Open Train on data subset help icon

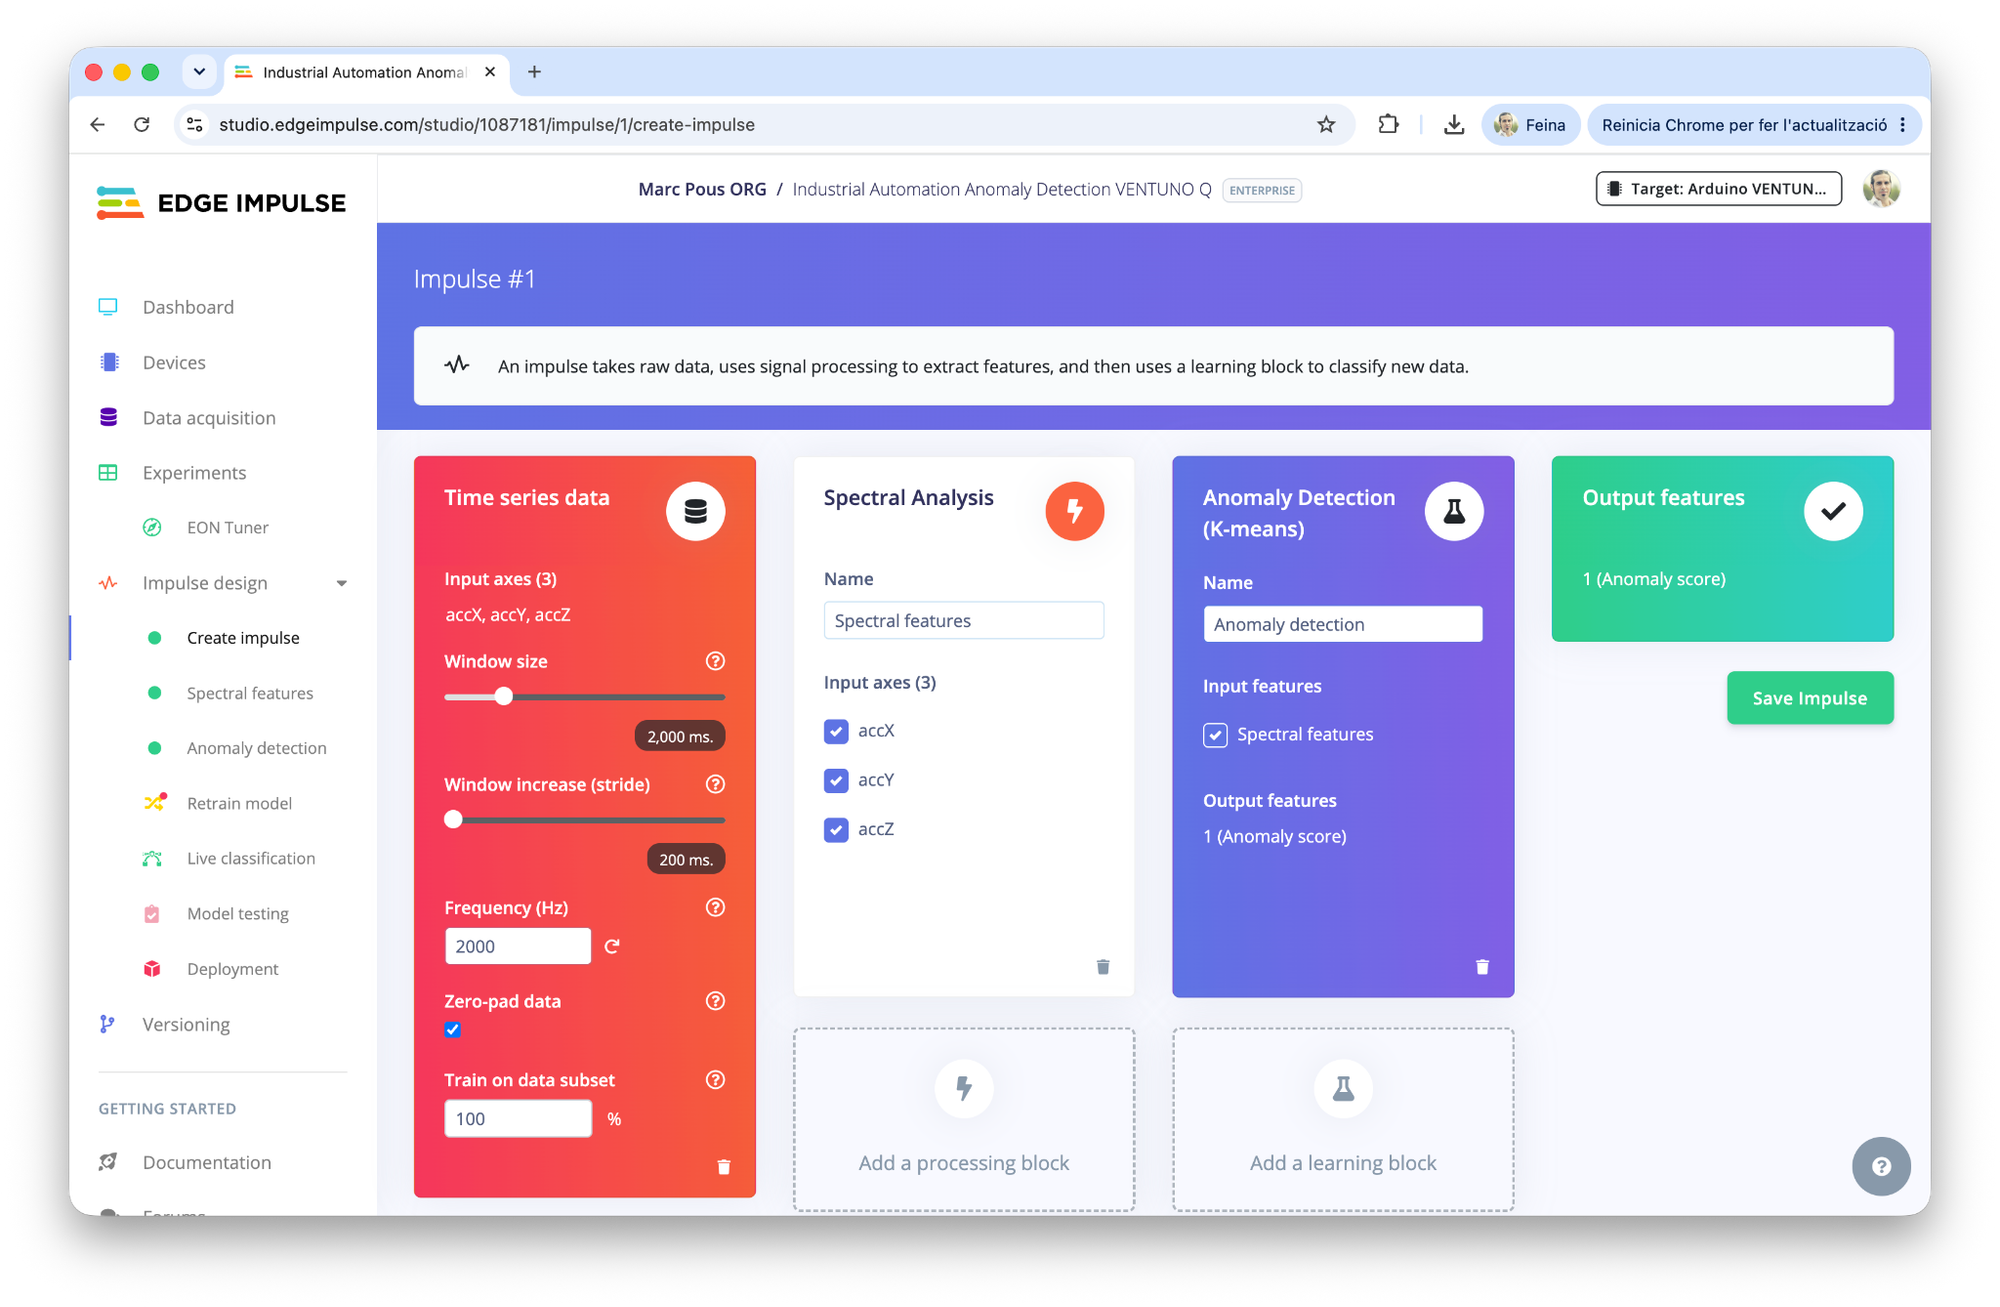pyautogui.click(x=715, y=1079)
